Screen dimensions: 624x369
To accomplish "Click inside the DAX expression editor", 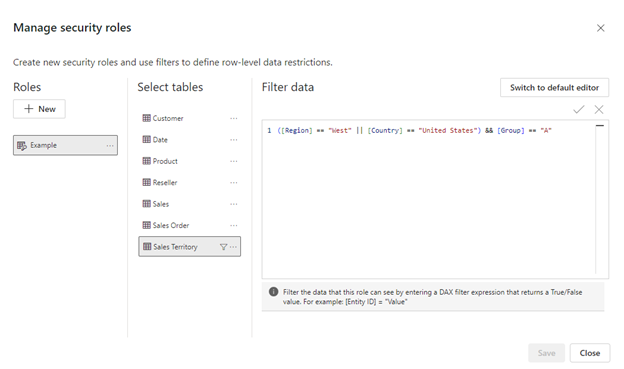I will (429, 199).
